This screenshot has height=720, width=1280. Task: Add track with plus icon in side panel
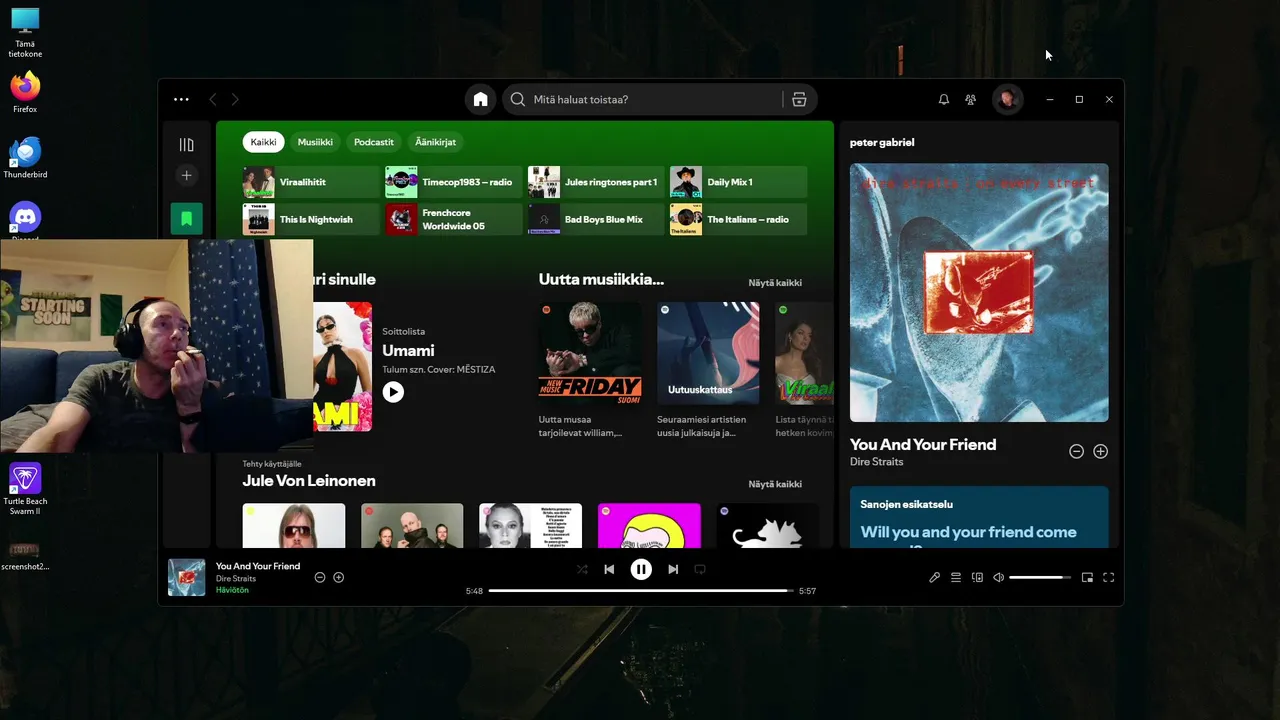click(1100, 452)
